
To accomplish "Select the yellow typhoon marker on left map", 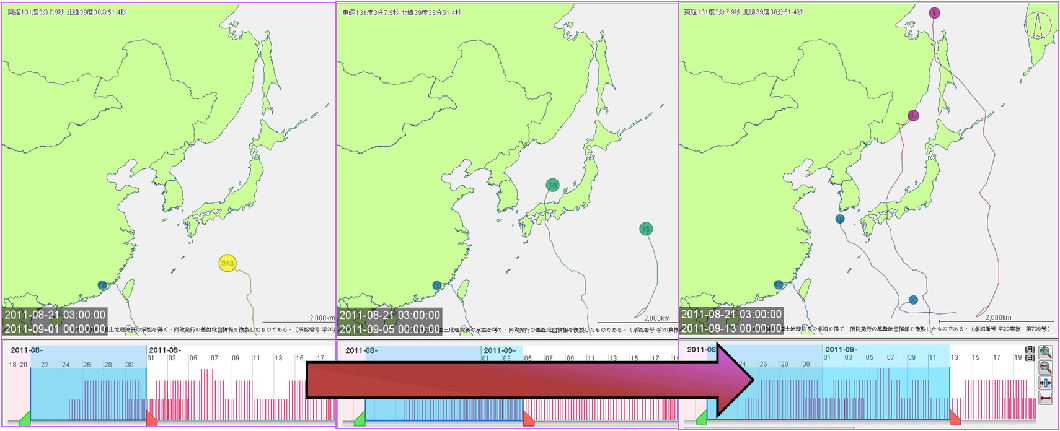I will pos(227,263).
